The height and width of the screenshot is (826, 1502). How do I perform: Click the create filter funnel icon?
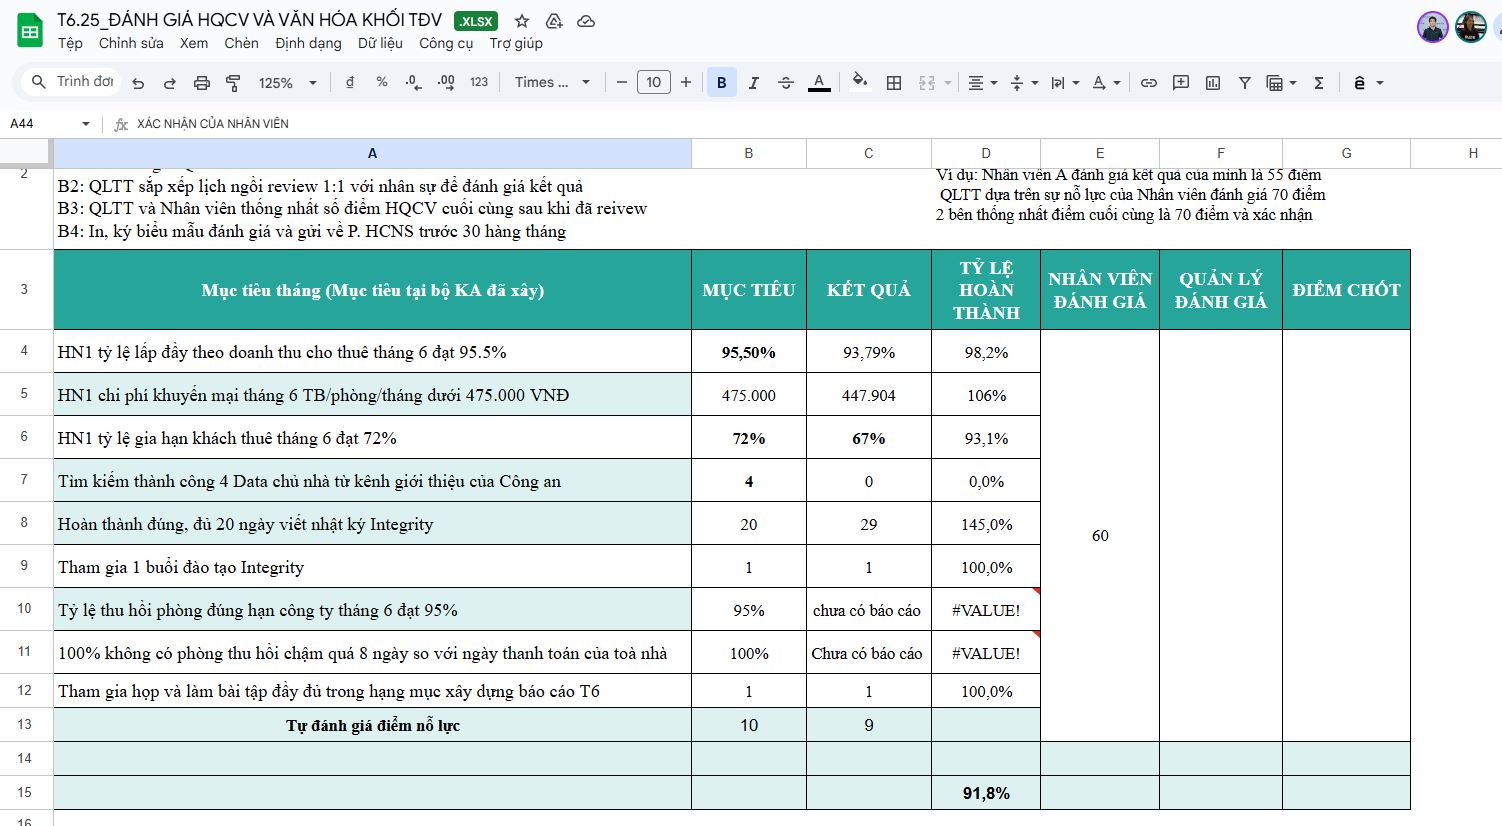click(1245, 83)
